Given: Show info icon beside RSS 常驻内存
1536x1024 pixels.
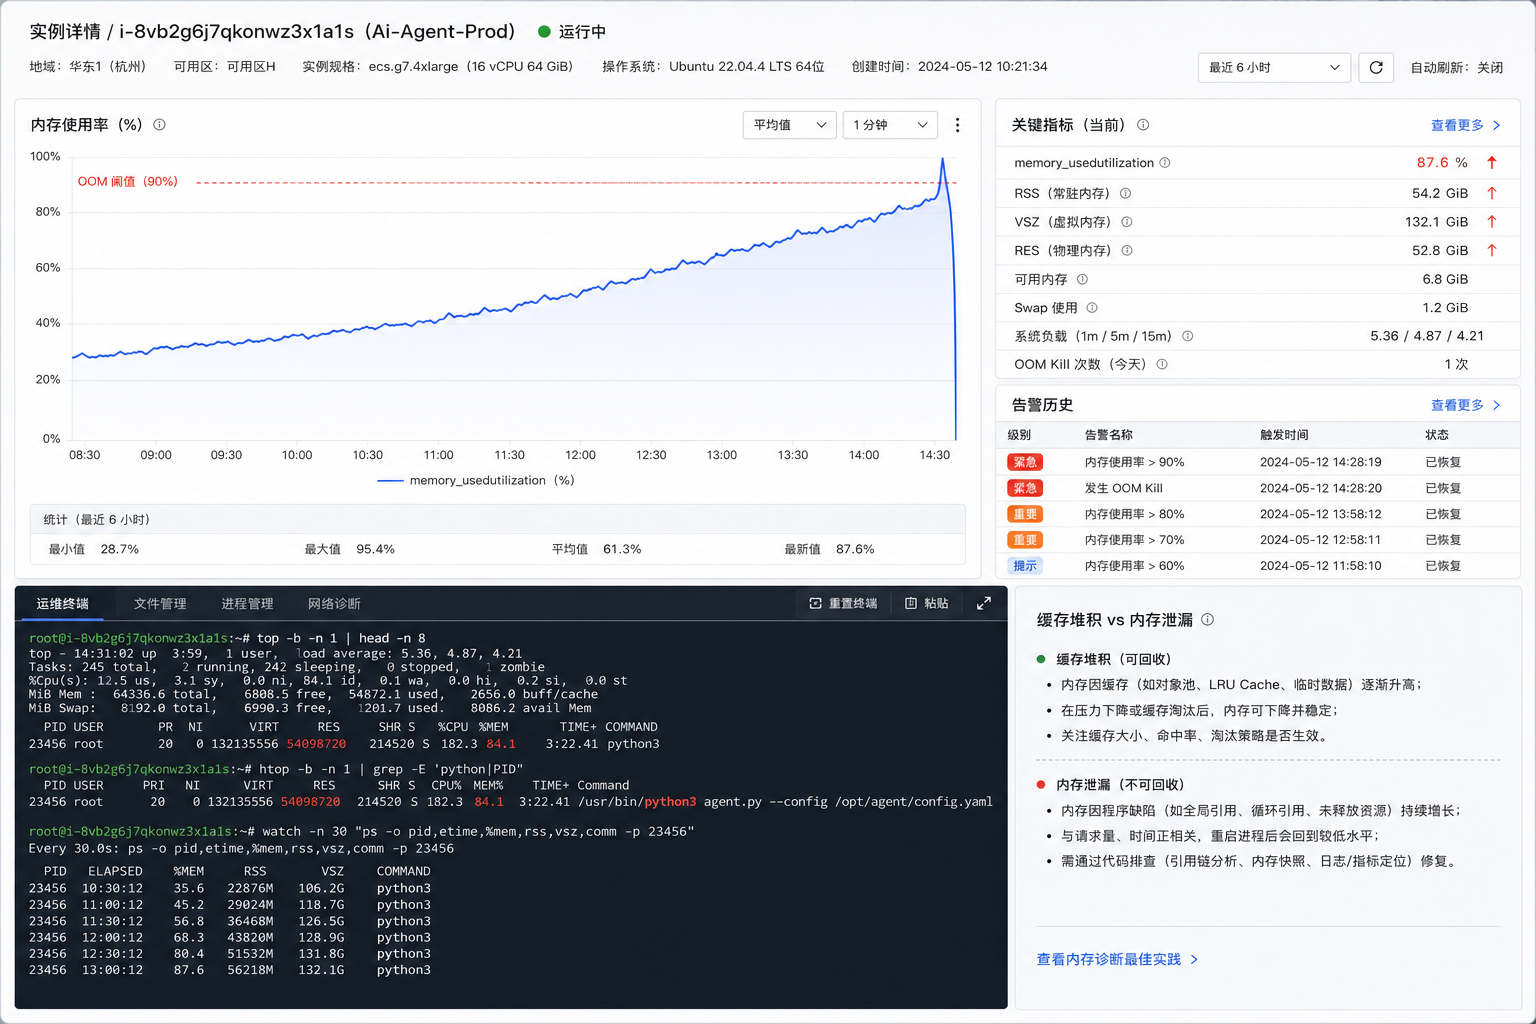Looking at the screenshot, I should 1125,193.
